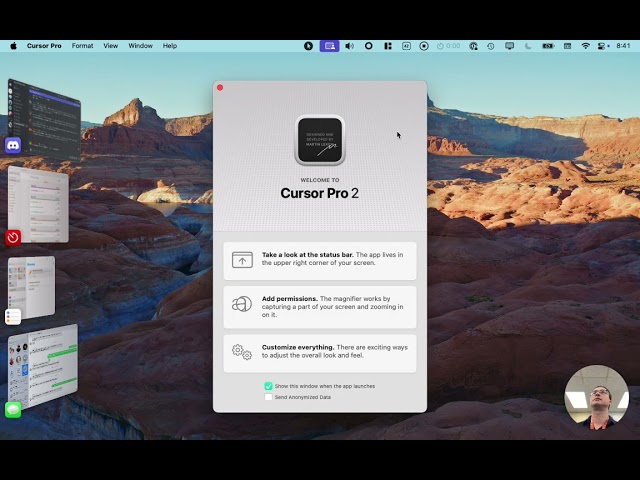The image size is (640, 480).
Task: Open the Apple menu
Action: [x=14, y=46]
